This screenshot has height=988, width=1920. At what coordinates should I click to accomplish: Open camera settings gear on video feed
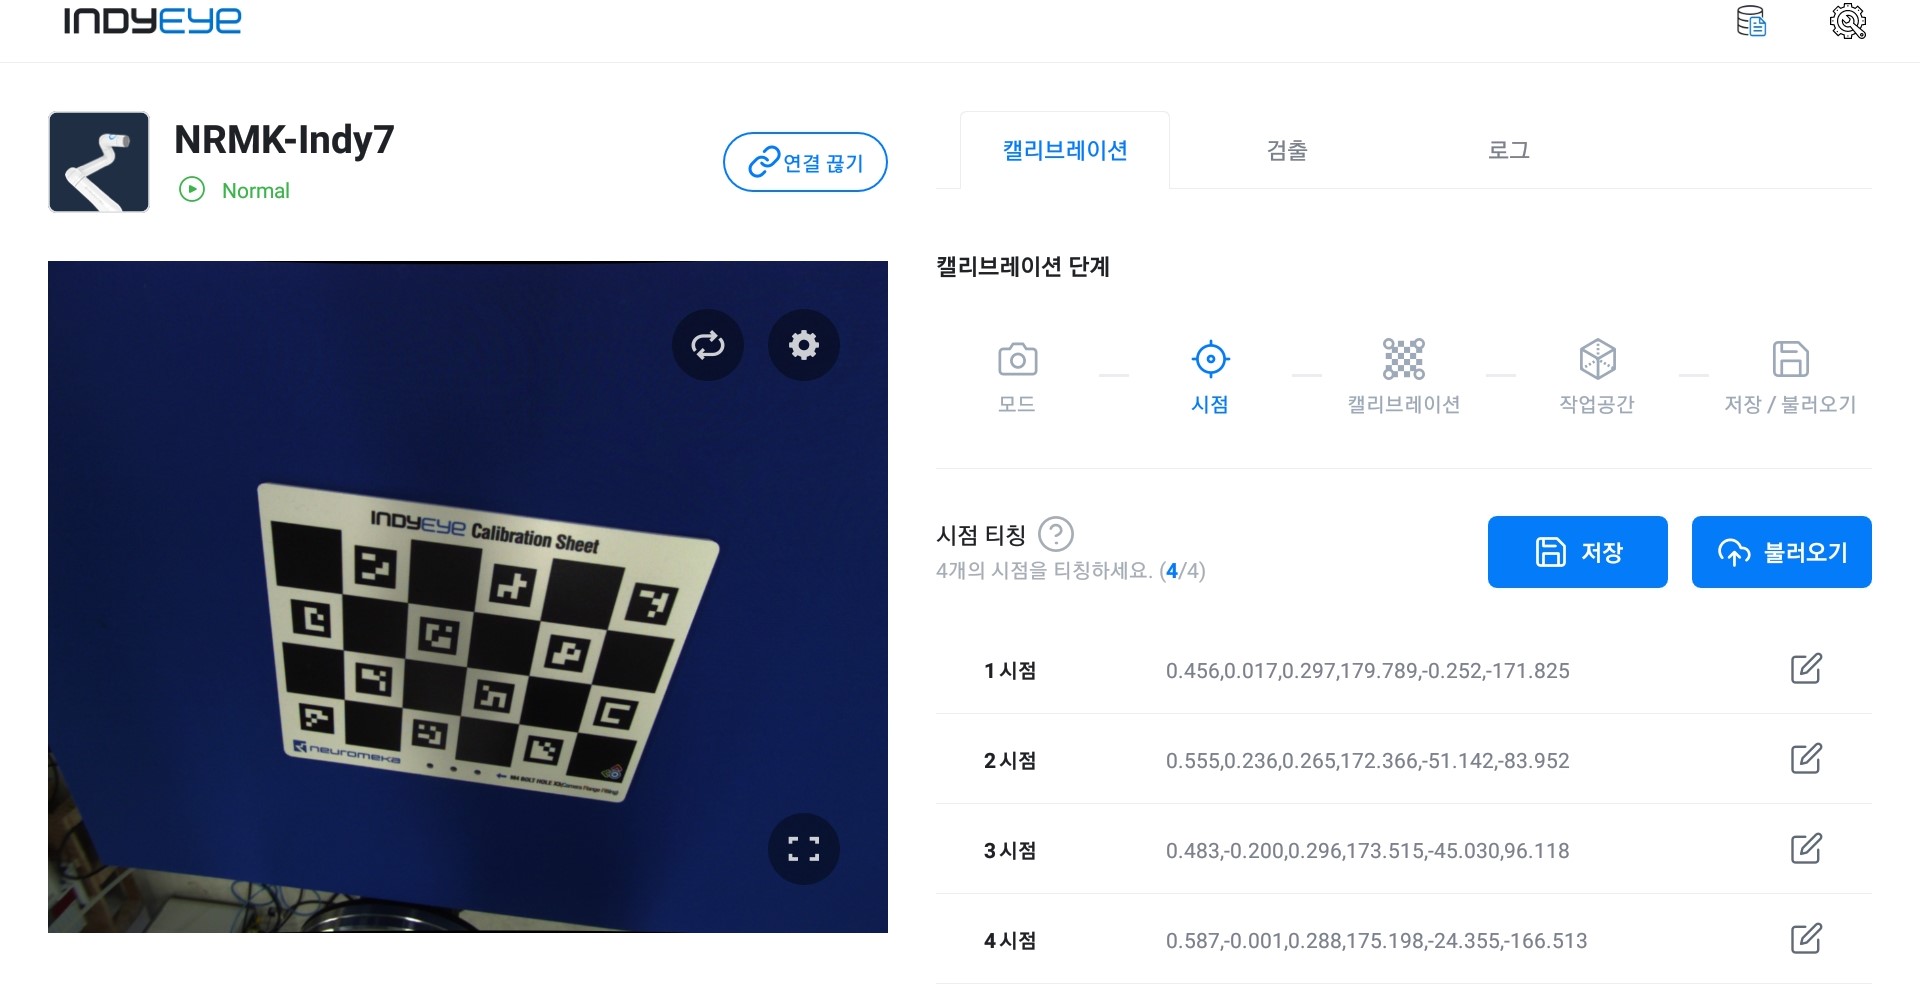coord(804,346)
